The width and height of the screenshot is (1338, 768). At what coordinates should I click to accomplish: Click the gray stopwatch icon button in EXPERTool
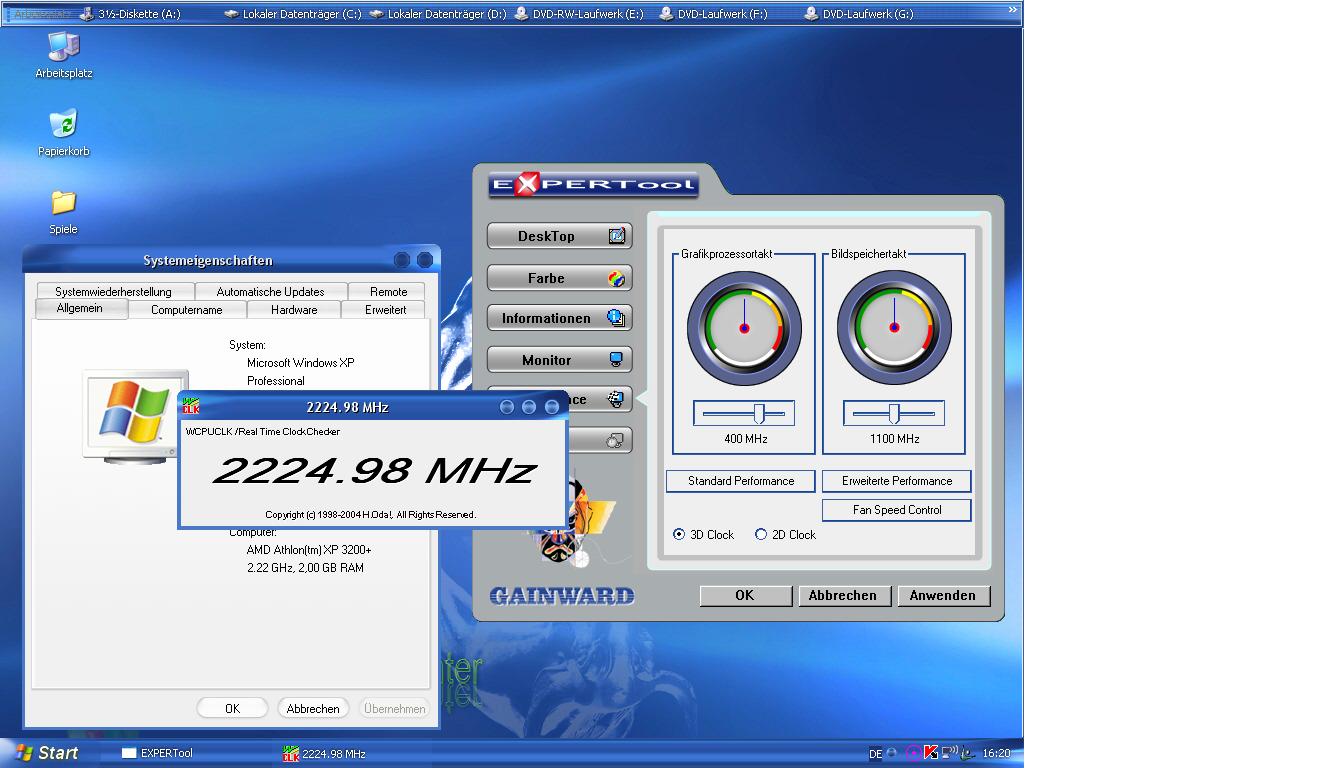click(616, 439)
